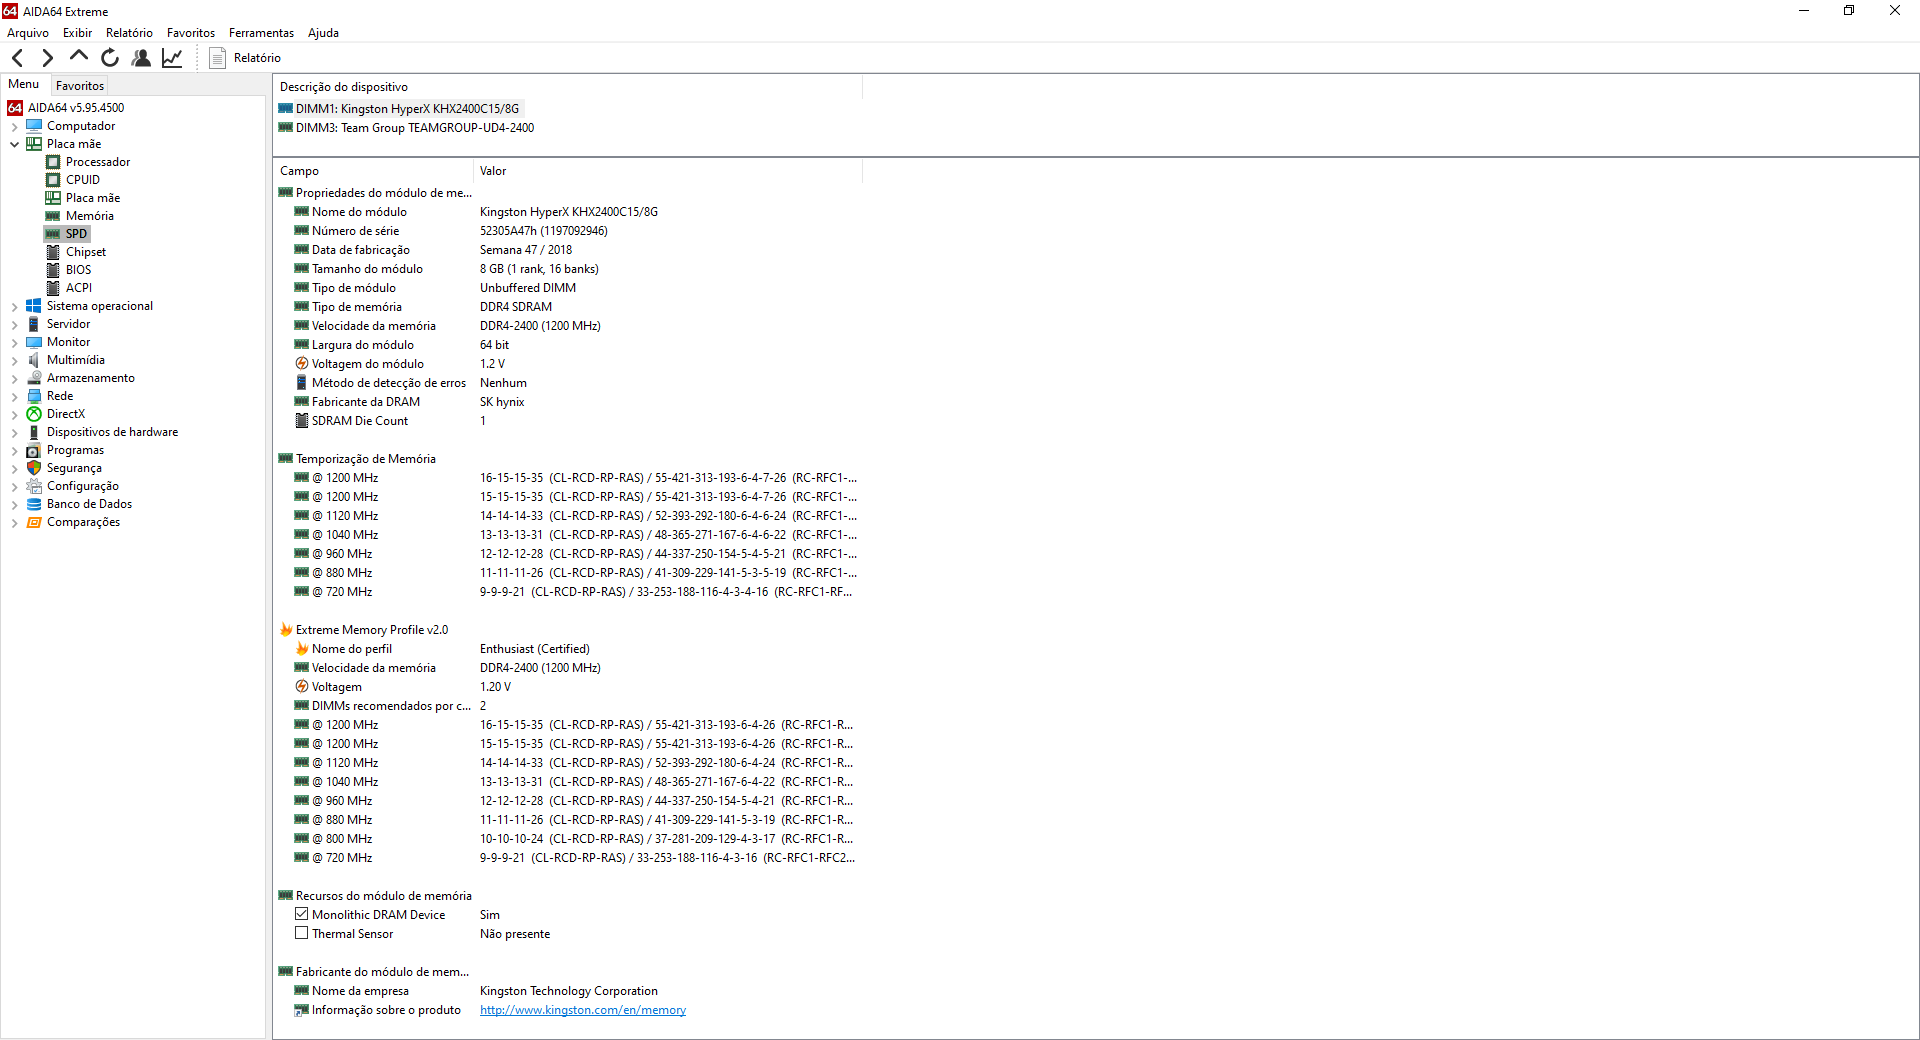Expand the Multimídia tree node
The height and width of the screenshot is (1040, 1920).
(14, 360)
